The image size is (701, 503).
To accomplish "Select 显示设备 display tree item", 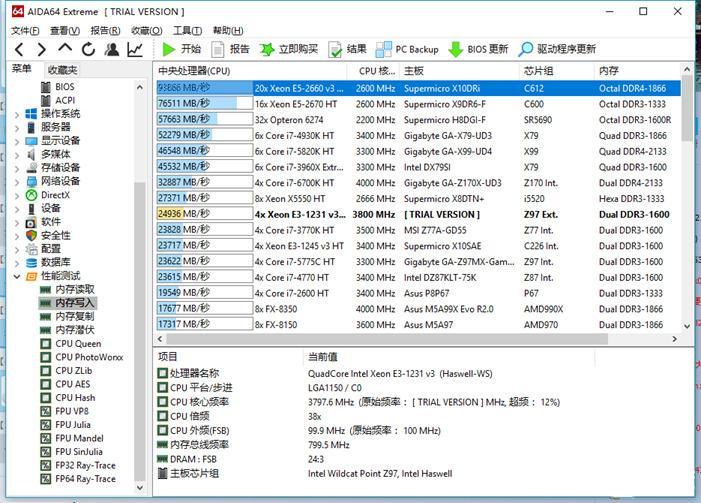I will tap(53, 140).
